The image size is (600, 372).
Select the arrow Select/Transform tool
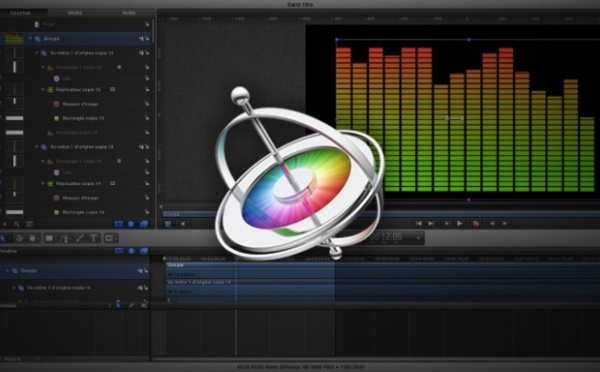2,238
